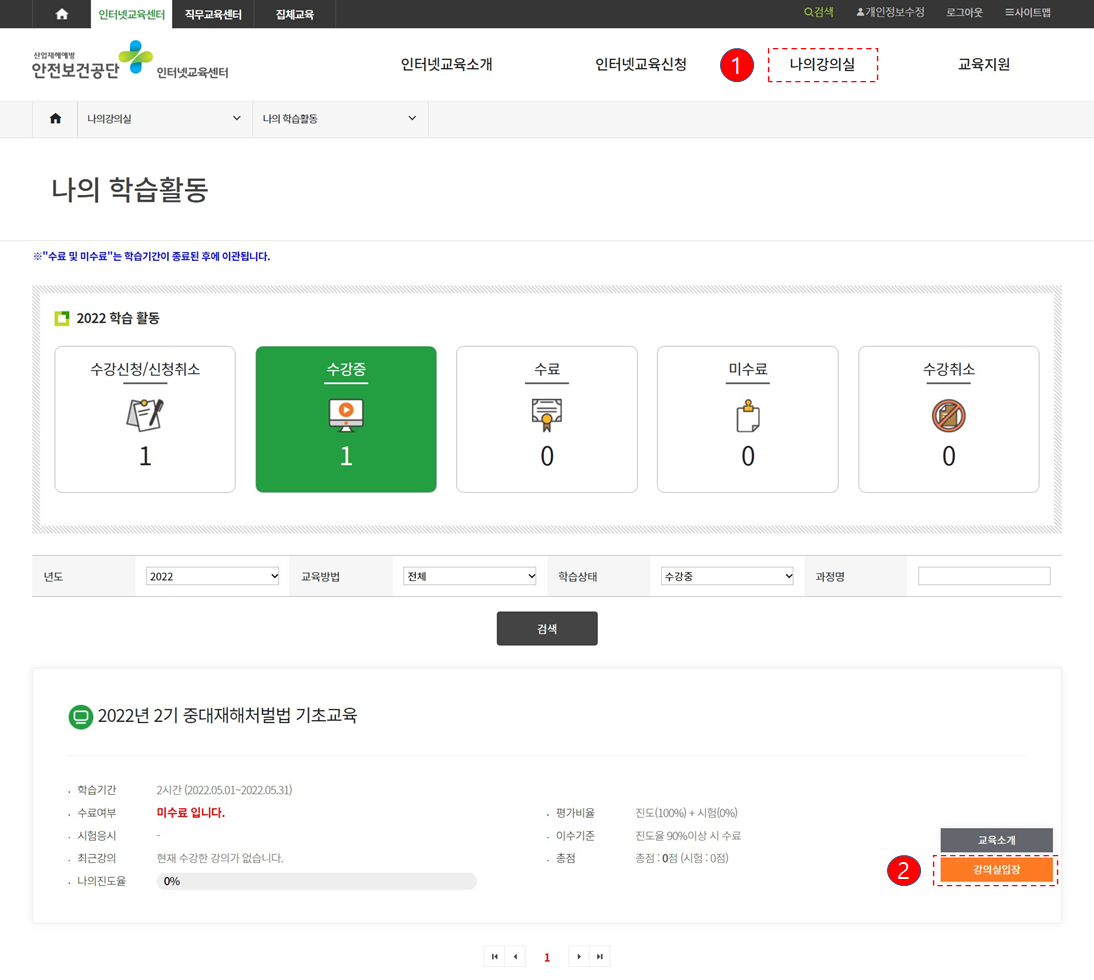Open the 년도 year dropdown showing 2022
1094x980 pixels.
click(212, 575)
